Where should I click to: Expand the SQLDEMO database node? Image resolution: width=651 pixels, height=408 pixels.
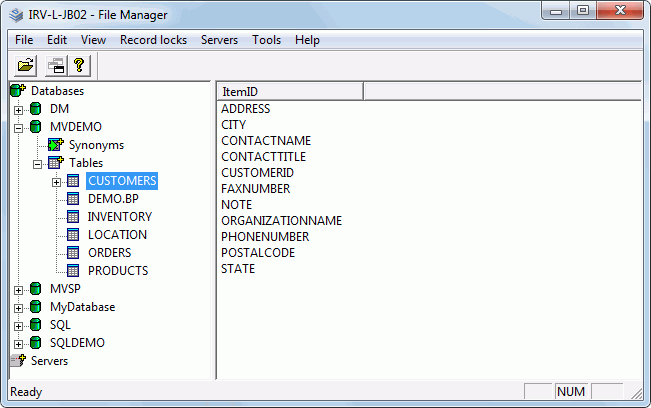tap(18, 344)
